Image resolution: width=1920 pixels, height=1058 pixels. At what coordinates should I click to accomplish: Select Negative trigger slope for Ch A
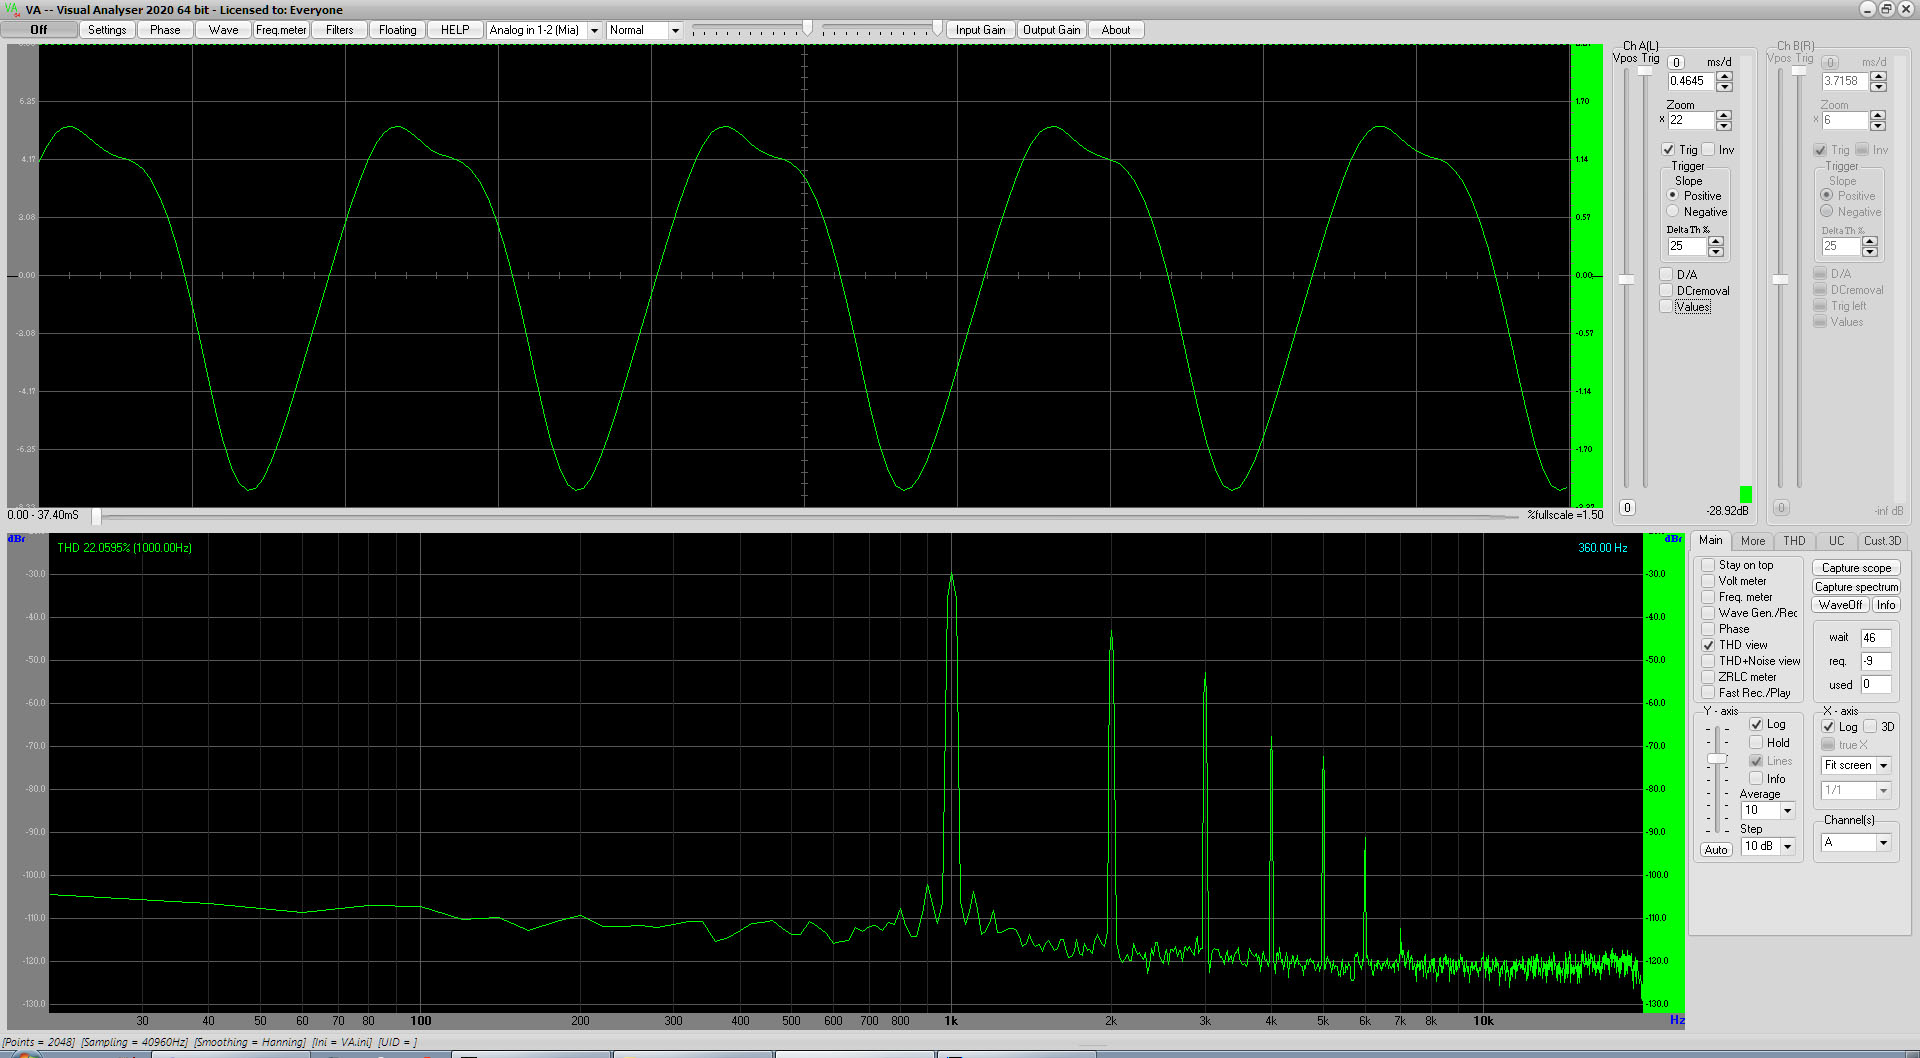1673,212
